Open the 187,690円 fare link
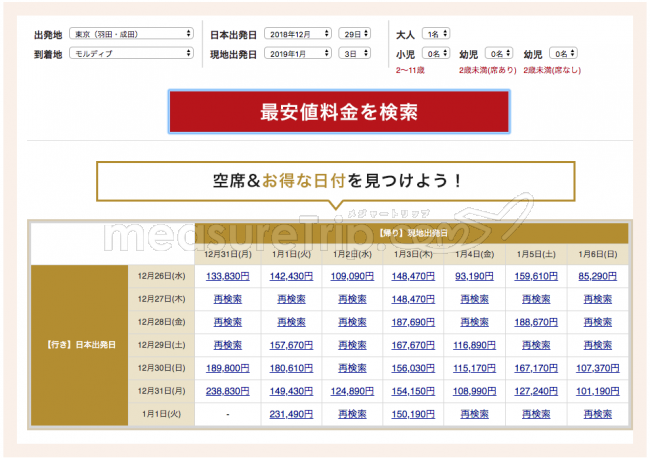Viewport: 650px width, 458px height. (413, 322)
